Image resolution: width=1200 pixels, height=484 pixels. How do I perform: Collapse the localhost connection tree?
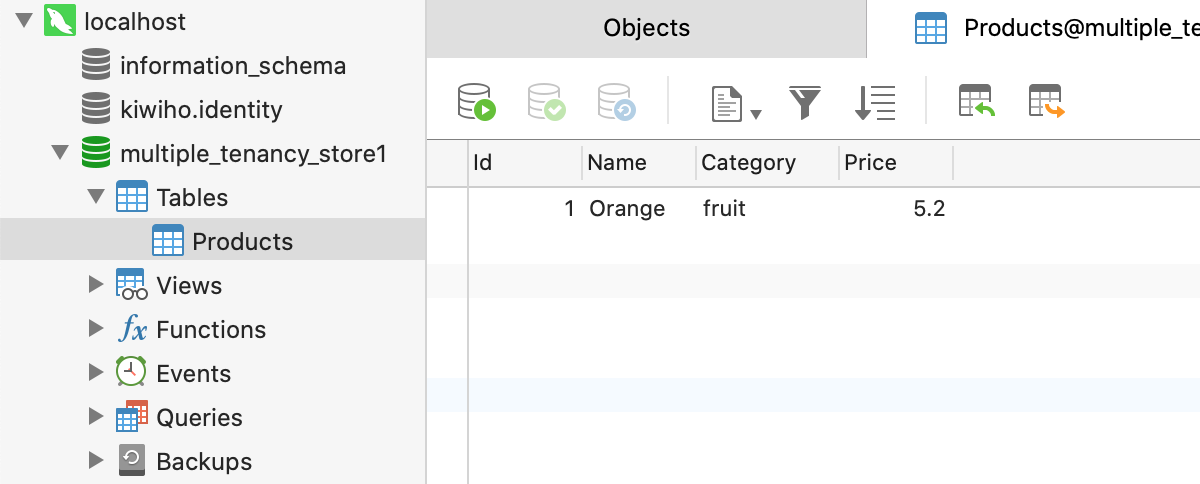[25, 21]
